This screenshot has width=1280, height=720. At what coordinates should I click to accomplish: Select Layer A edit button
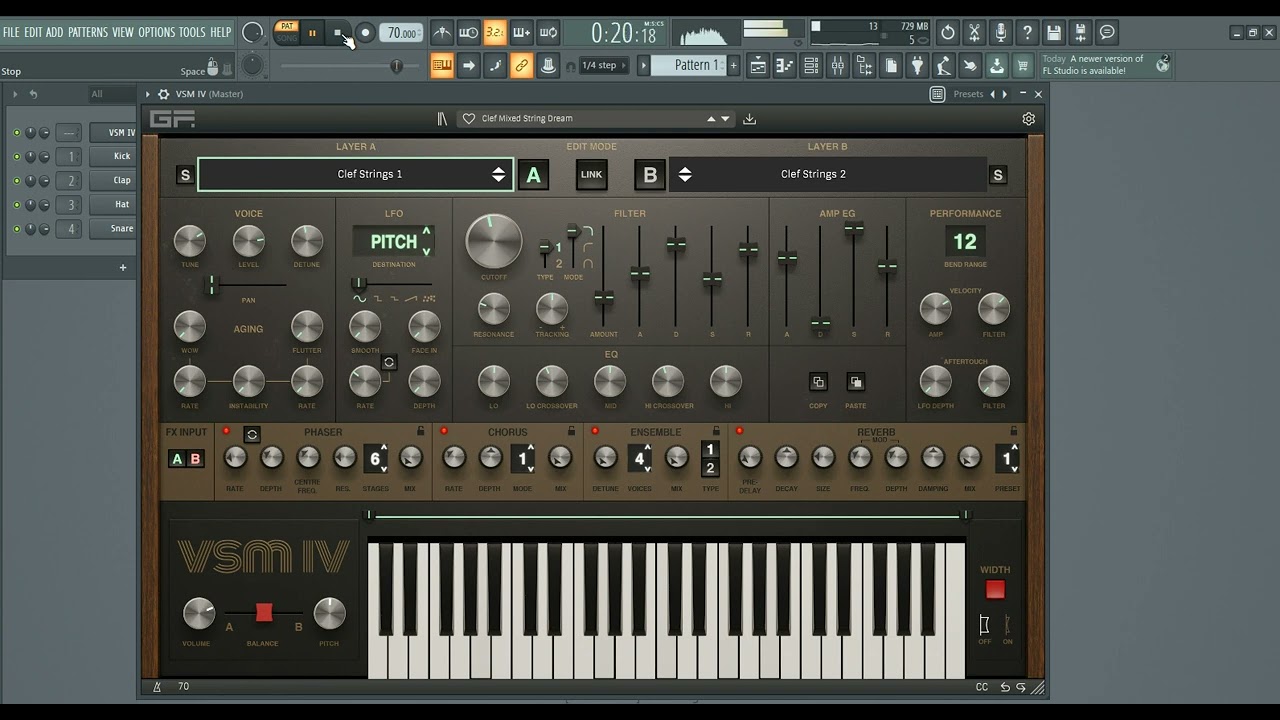click(x=533, y=175)
